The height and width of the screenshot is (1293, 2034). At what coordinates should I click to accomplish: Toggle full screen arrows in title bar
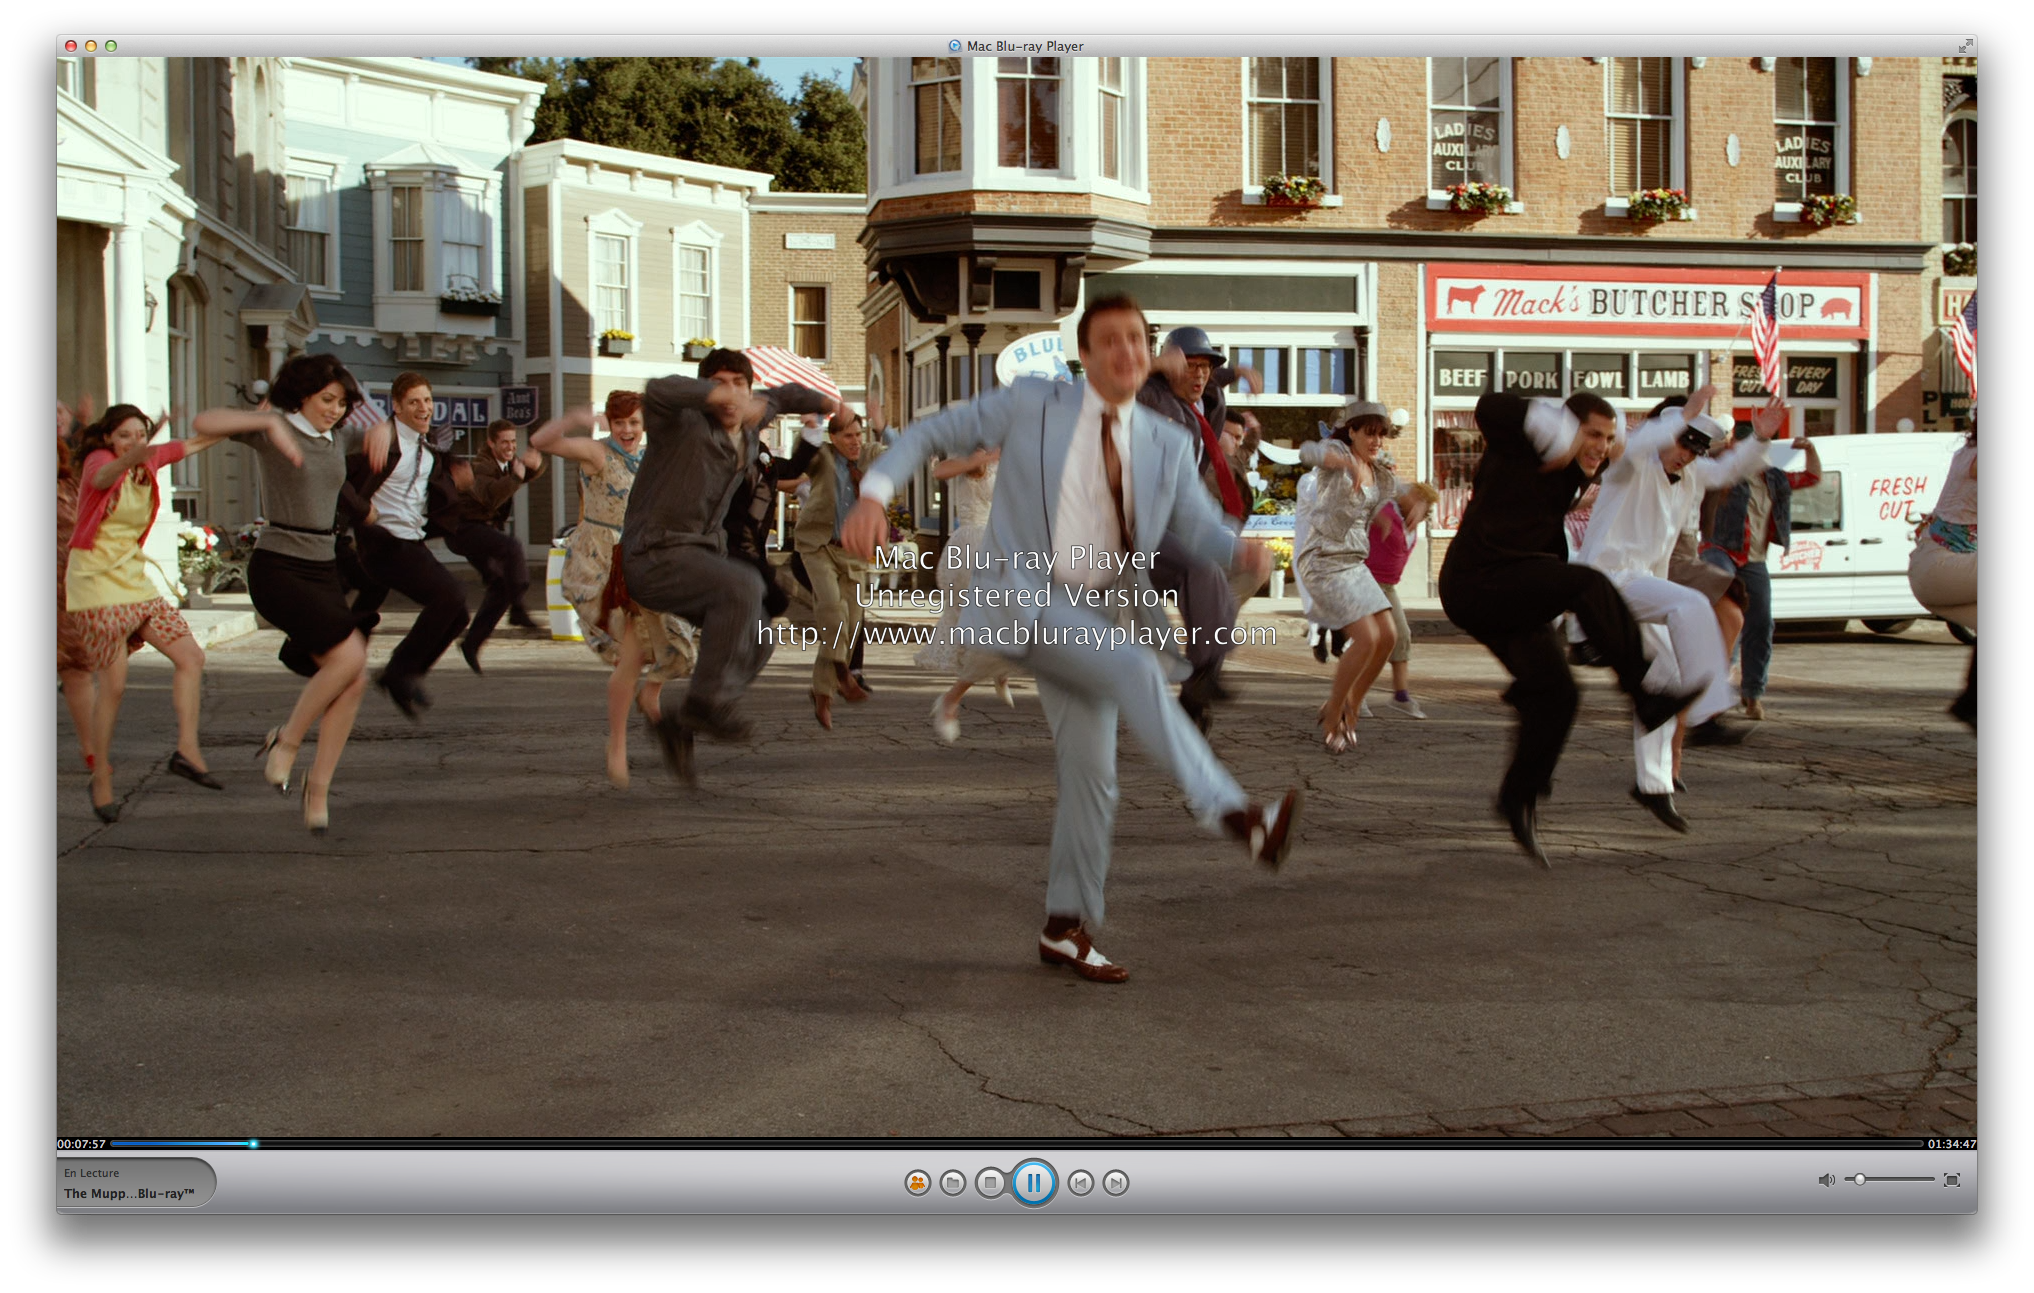[x=1965, y=45]
